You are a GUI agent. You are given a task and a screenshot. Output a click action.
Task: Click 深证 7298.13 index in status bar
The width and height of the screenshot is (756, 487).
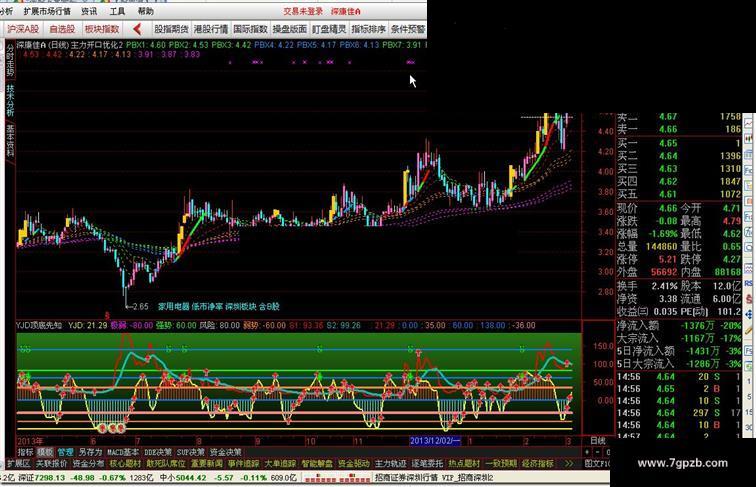41,478
